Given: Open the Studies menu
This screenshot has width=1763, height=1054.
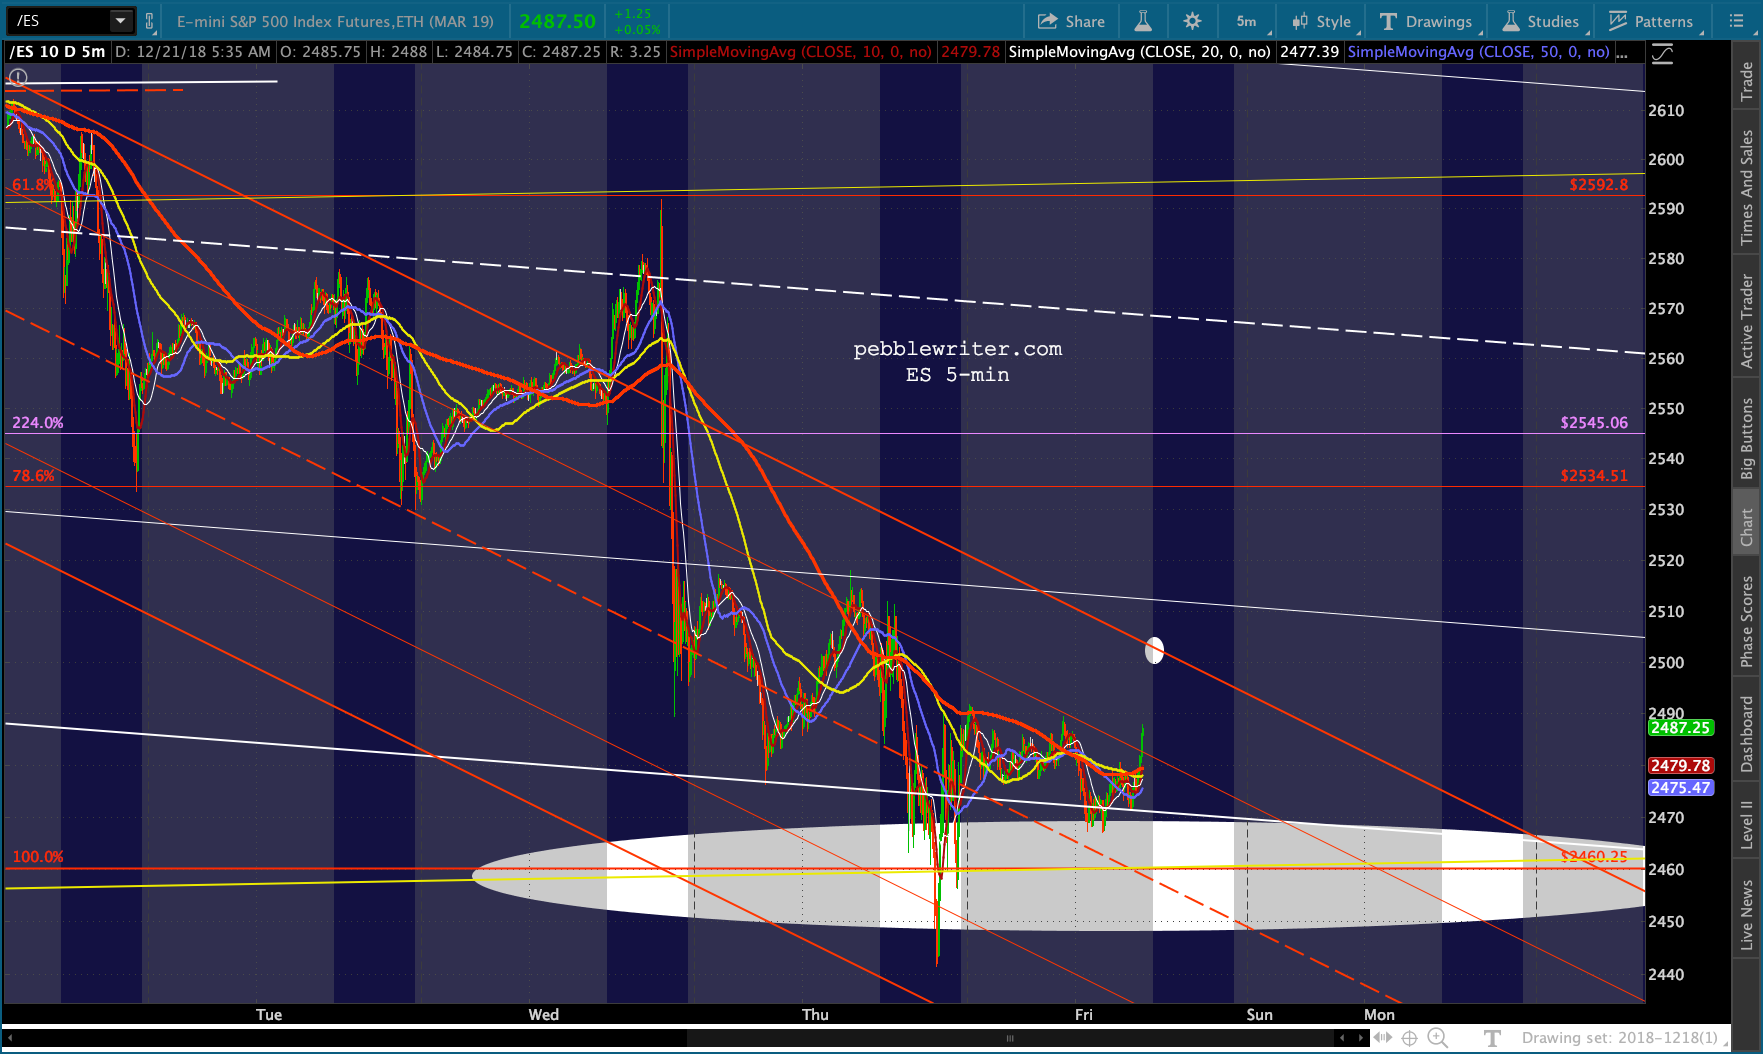Looking at the screenshot, I should coord(1541,21).
